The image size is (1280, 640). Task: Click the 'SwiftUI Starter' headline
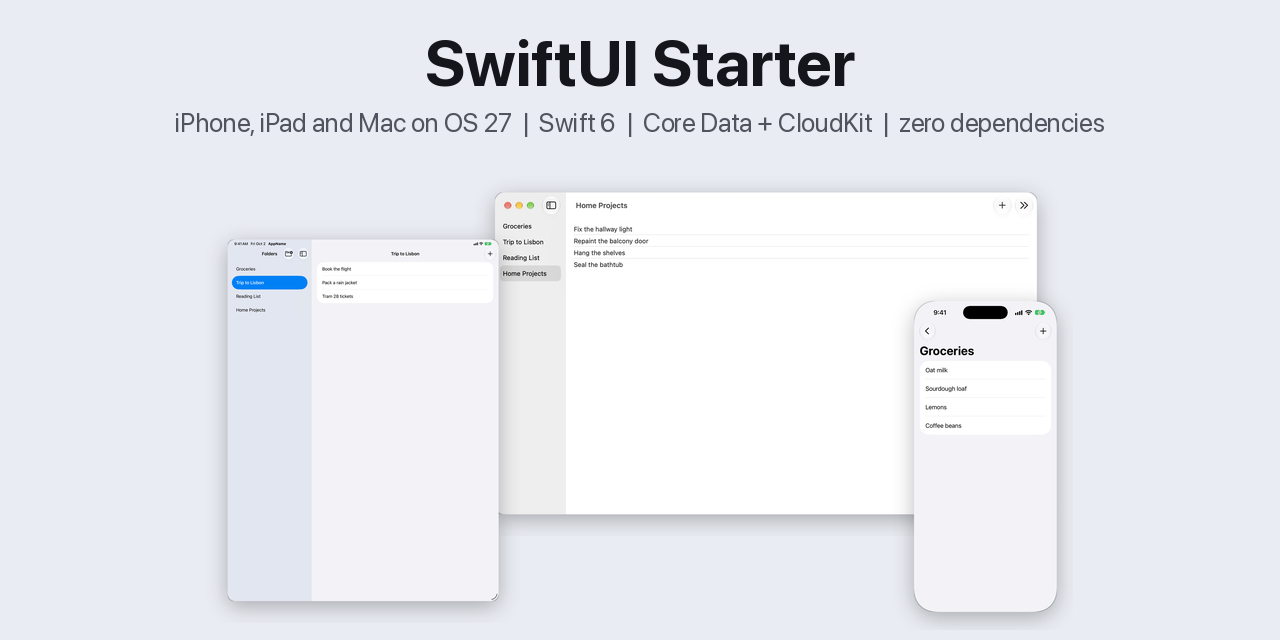click(x=640, y=64)
